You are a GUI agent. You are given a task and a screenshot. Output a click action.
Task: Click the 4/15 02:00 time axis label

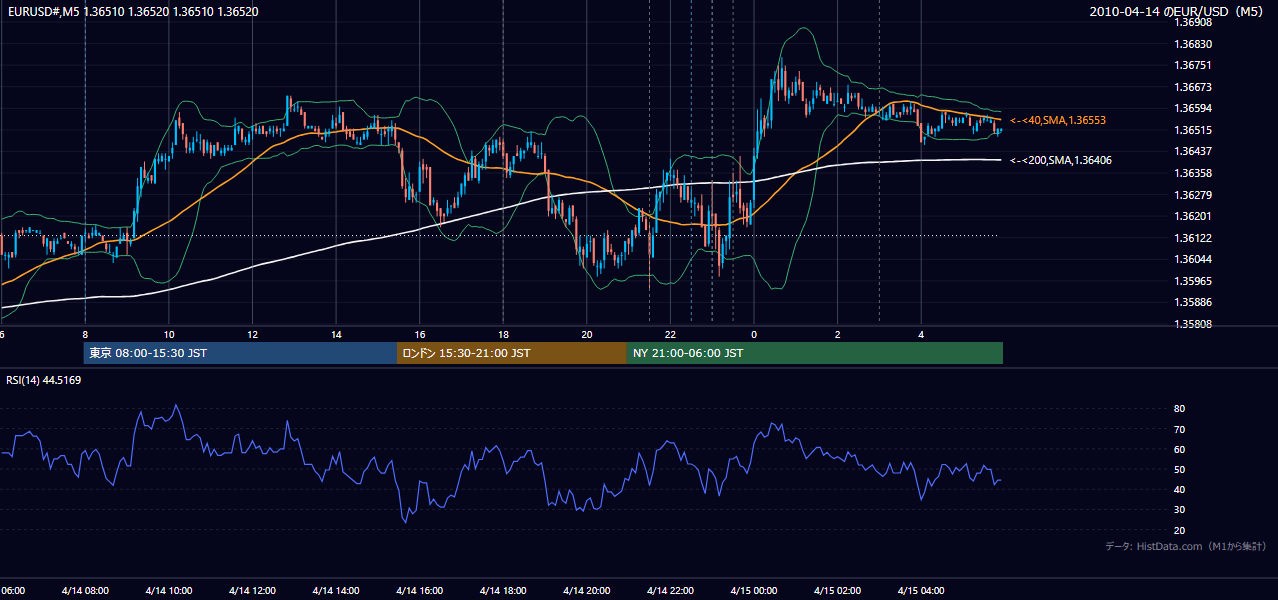pos(837,590)
